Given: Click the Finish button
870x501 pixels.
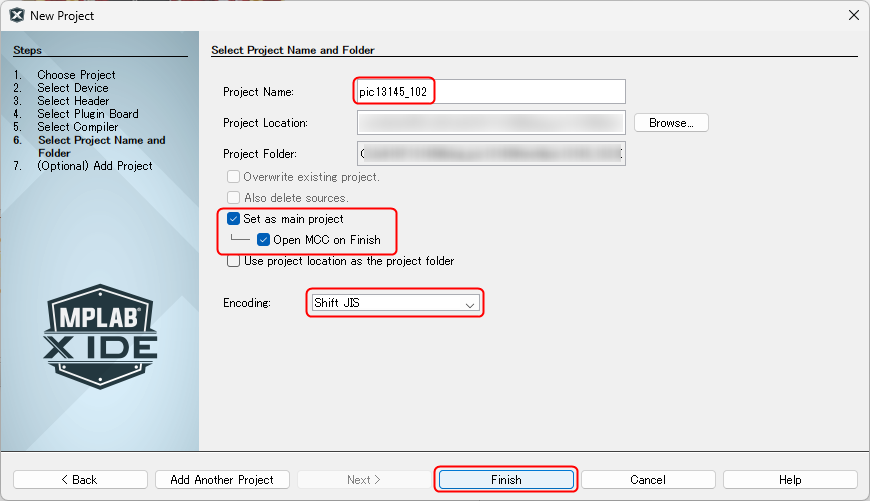Looking at the screenshot, I should tap(506, 480).
